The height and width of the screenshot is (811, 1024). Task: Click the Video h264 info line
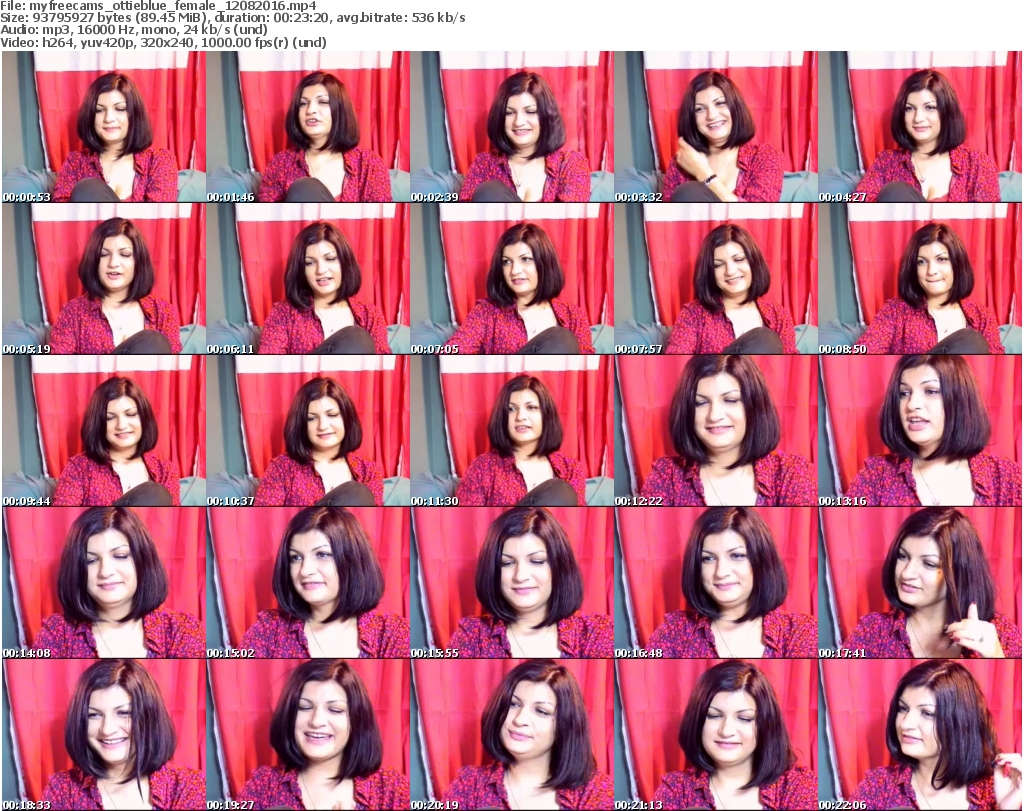pyautogui.click(x=163, y=42)
